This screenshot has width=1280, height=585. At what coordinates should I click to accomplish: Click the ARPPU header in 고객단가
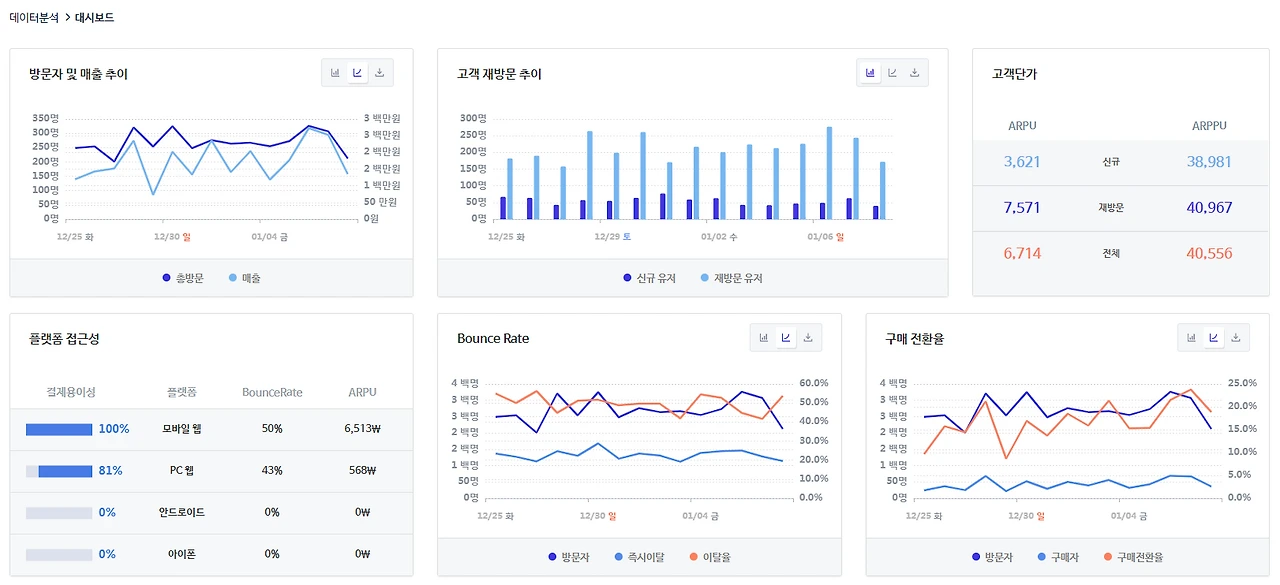click(x=1209, y=126)
